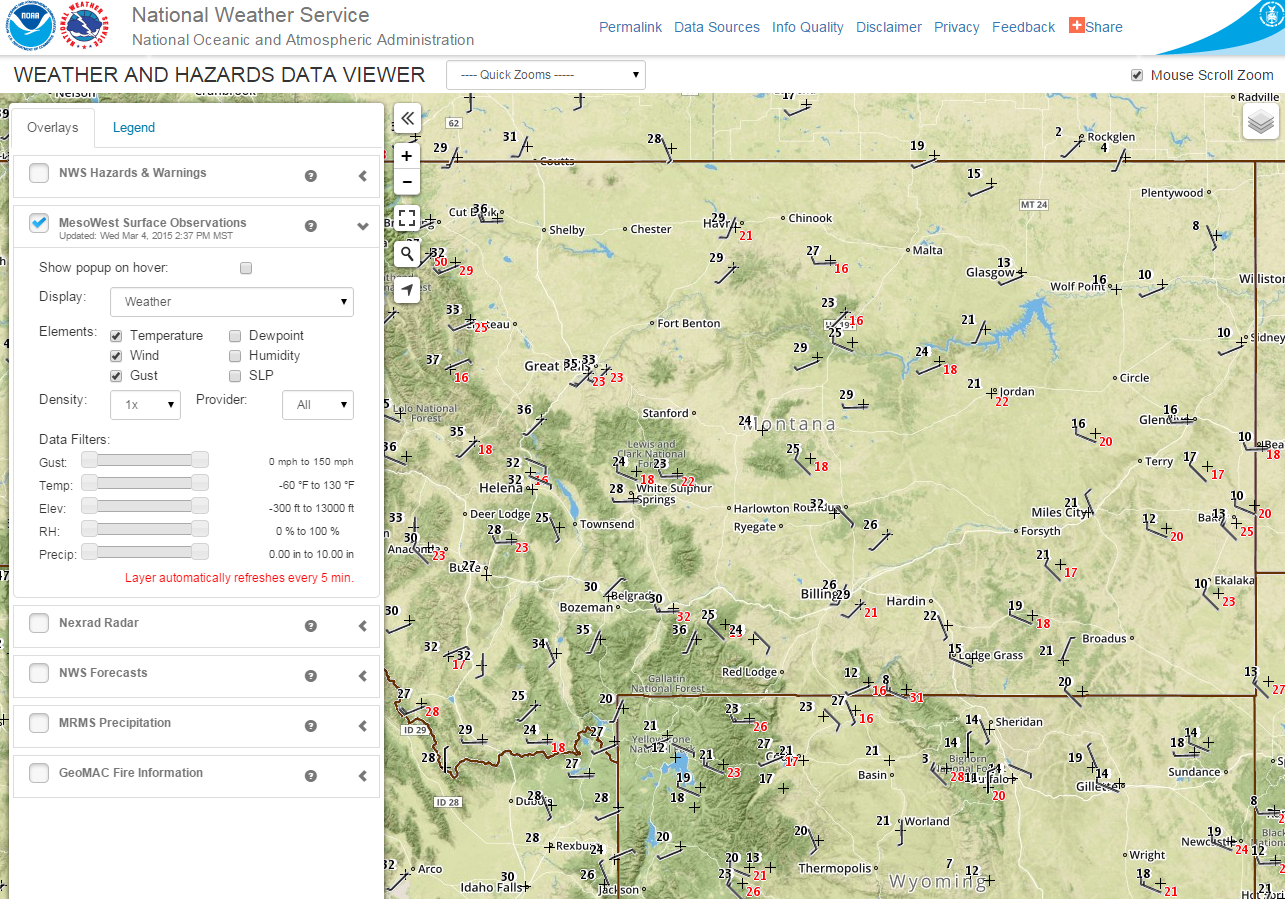The width and height of the screenshot is (1285, 899).
Task: Enable GeoMAC Fire Information overlay
Action: 39,773
